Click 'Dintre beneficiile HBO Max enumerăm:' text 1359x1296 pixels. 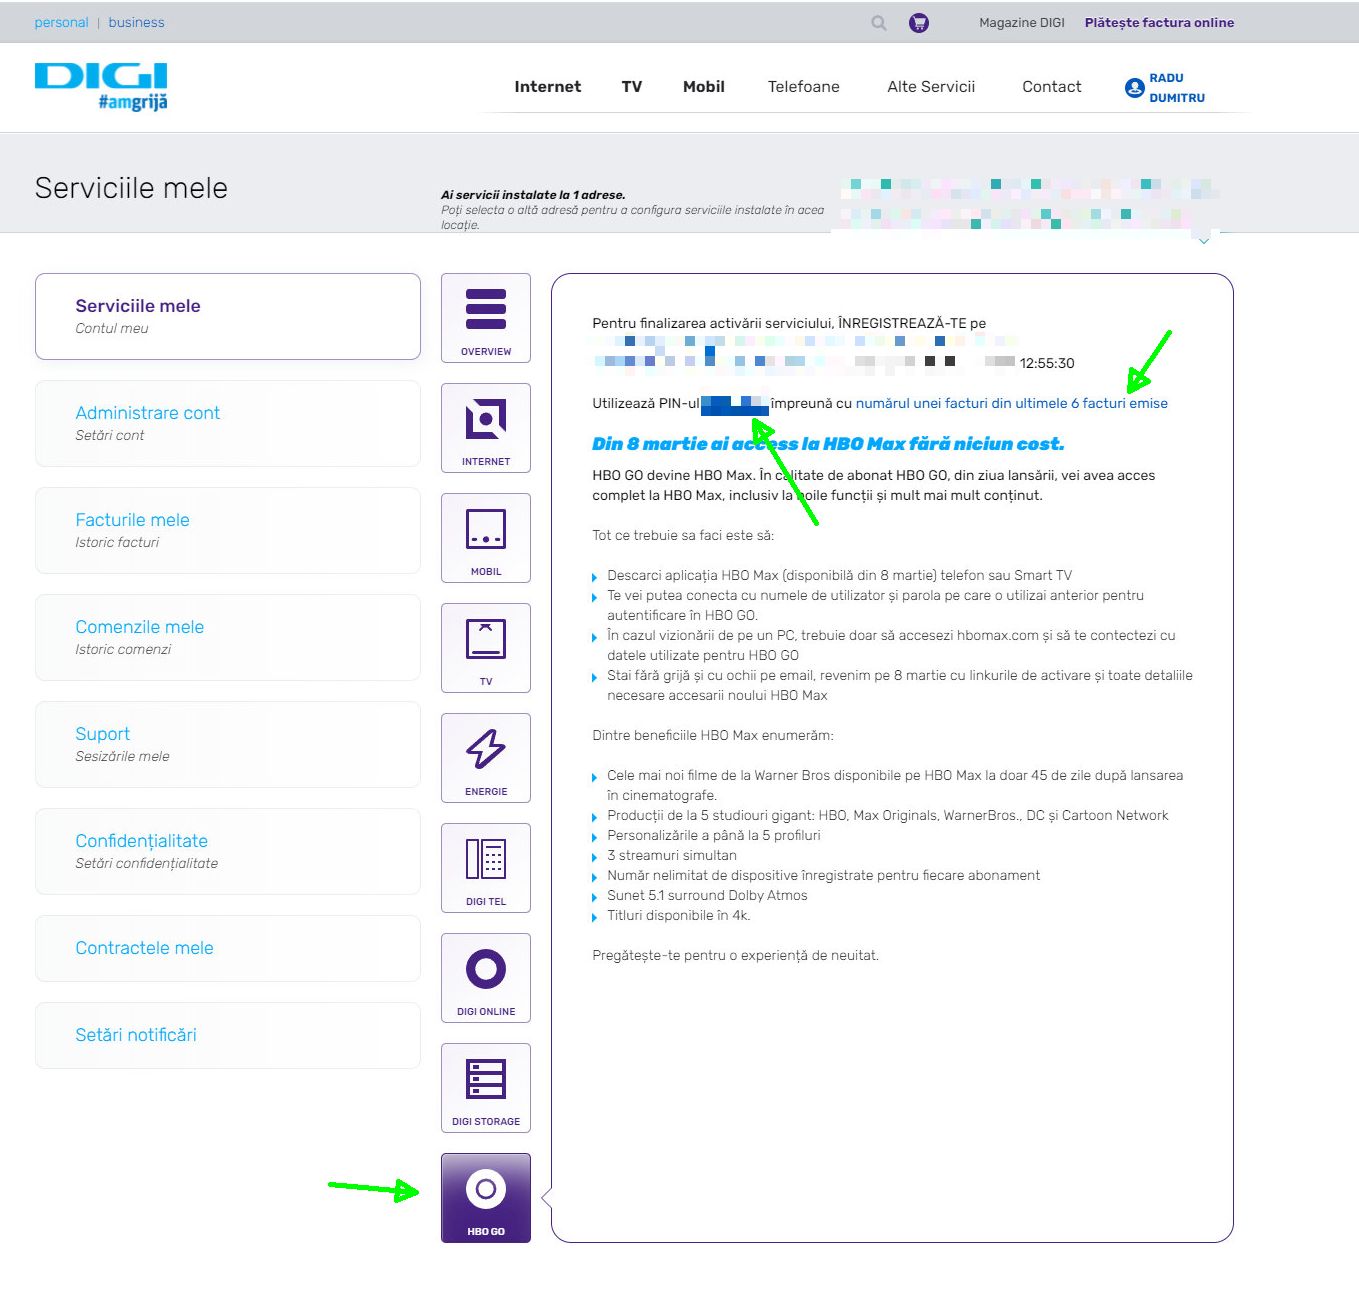click(x=713, y=735)
